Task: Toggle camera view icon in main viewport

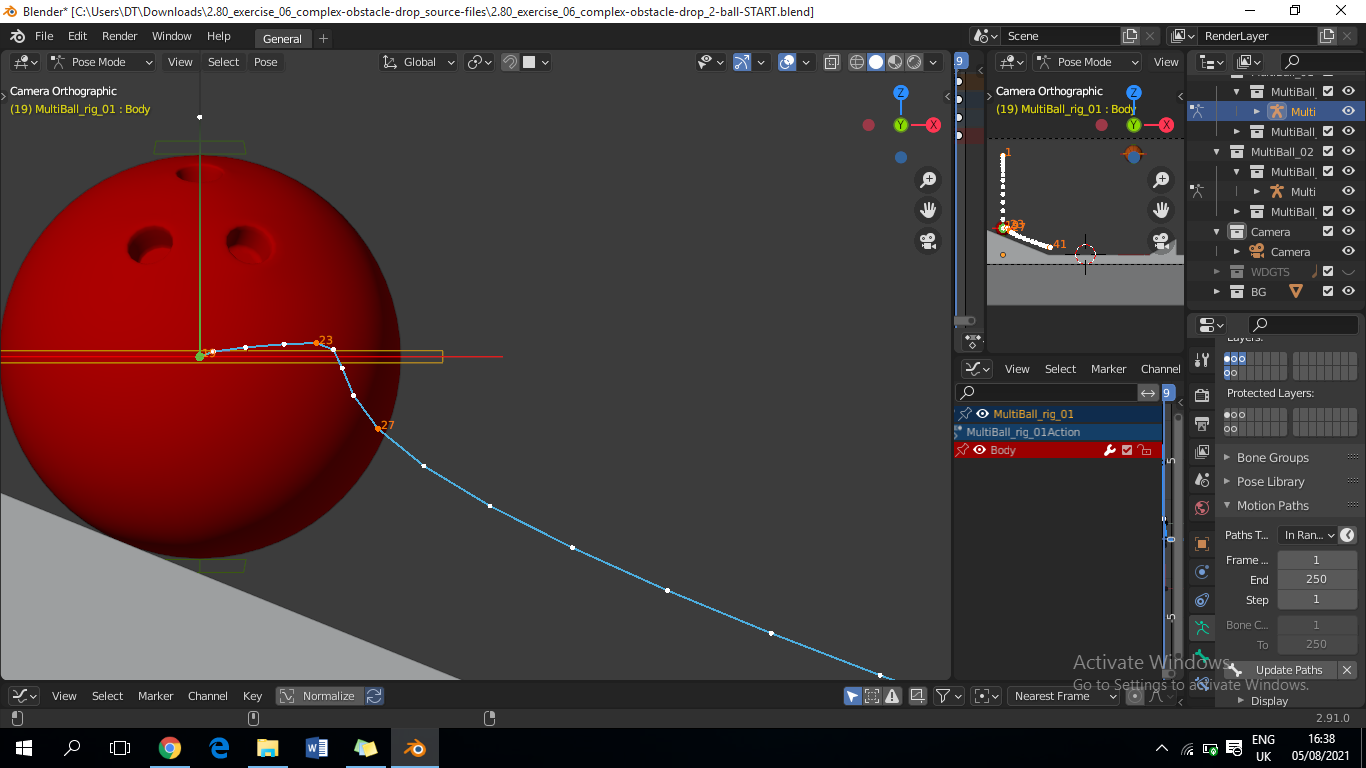Action: click(x=928, y=241)
